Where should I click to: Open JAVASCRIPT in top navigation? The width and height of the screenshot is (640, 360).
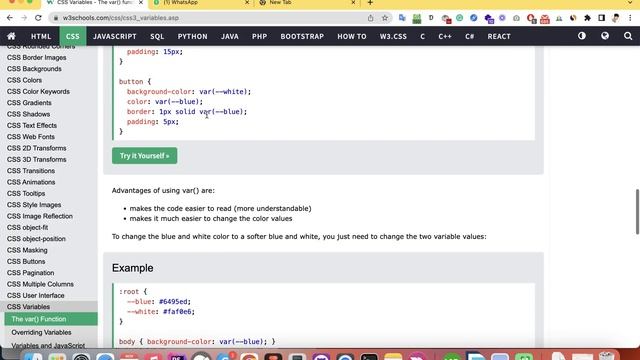(115, 36)
